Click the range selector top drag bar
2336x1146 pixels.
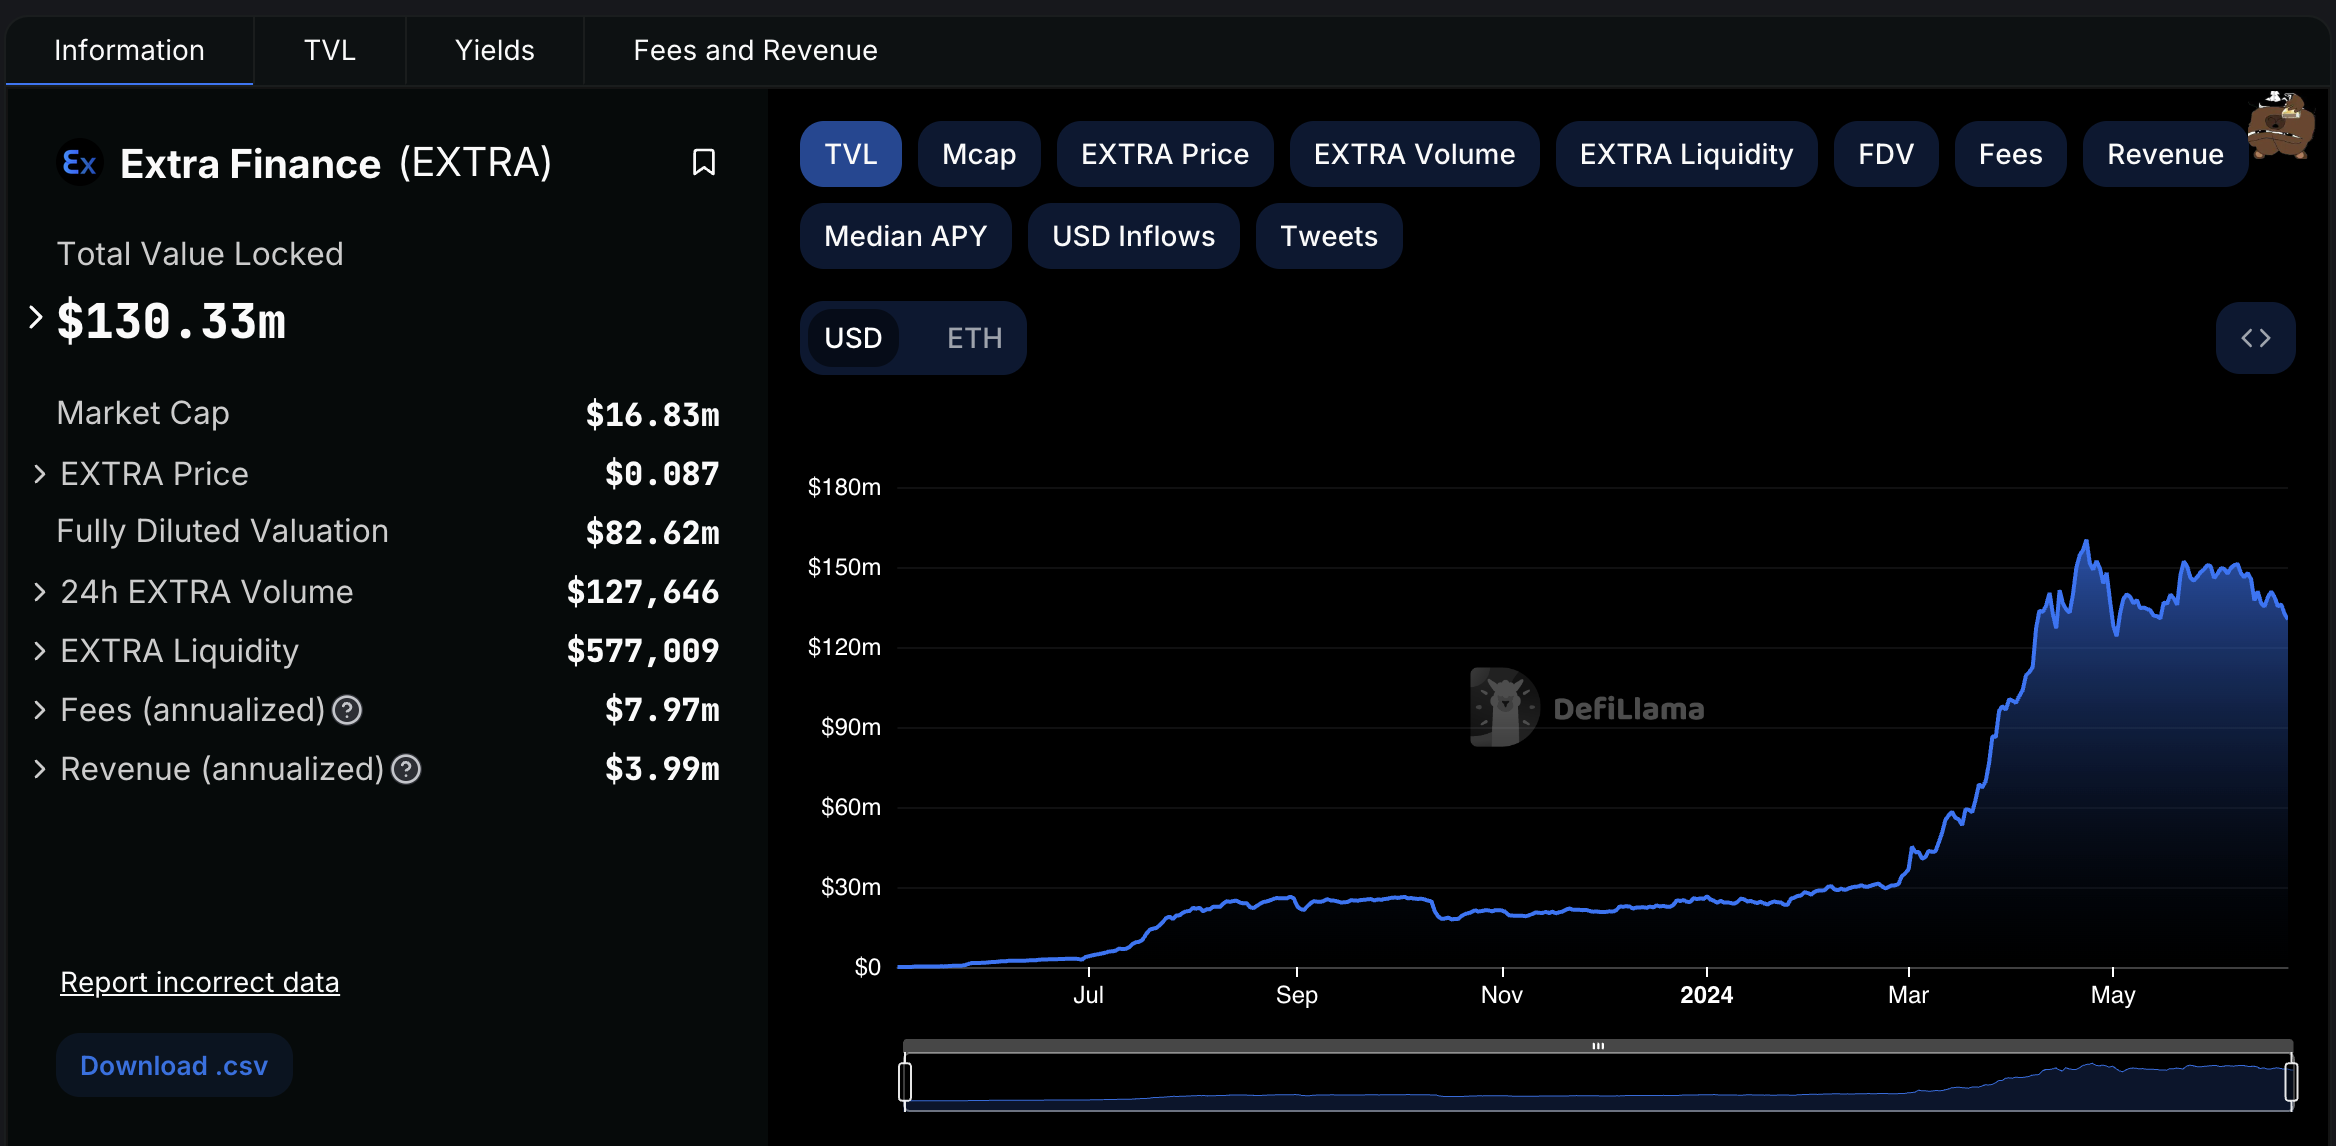pos(1598,1046)
